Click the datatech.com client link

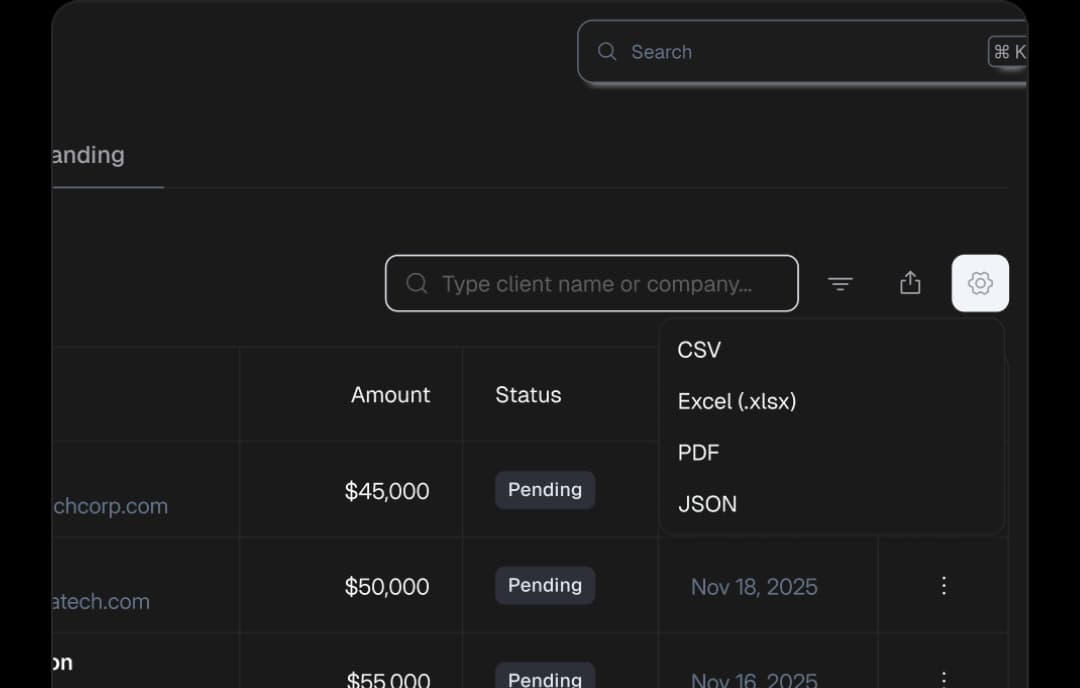100,601
